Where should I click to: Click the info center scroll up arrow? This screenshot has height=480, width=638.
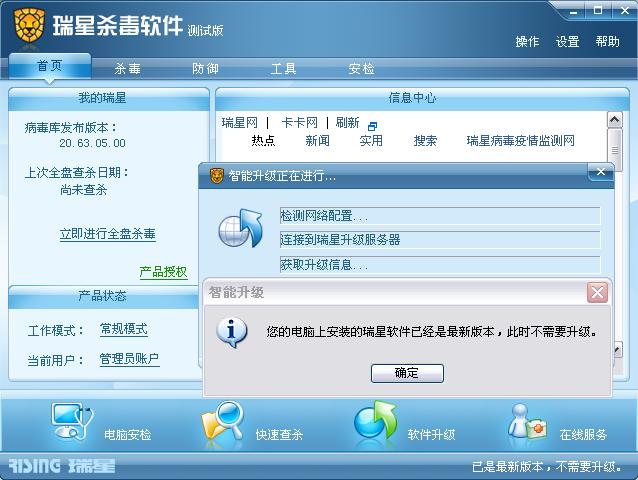614,120
